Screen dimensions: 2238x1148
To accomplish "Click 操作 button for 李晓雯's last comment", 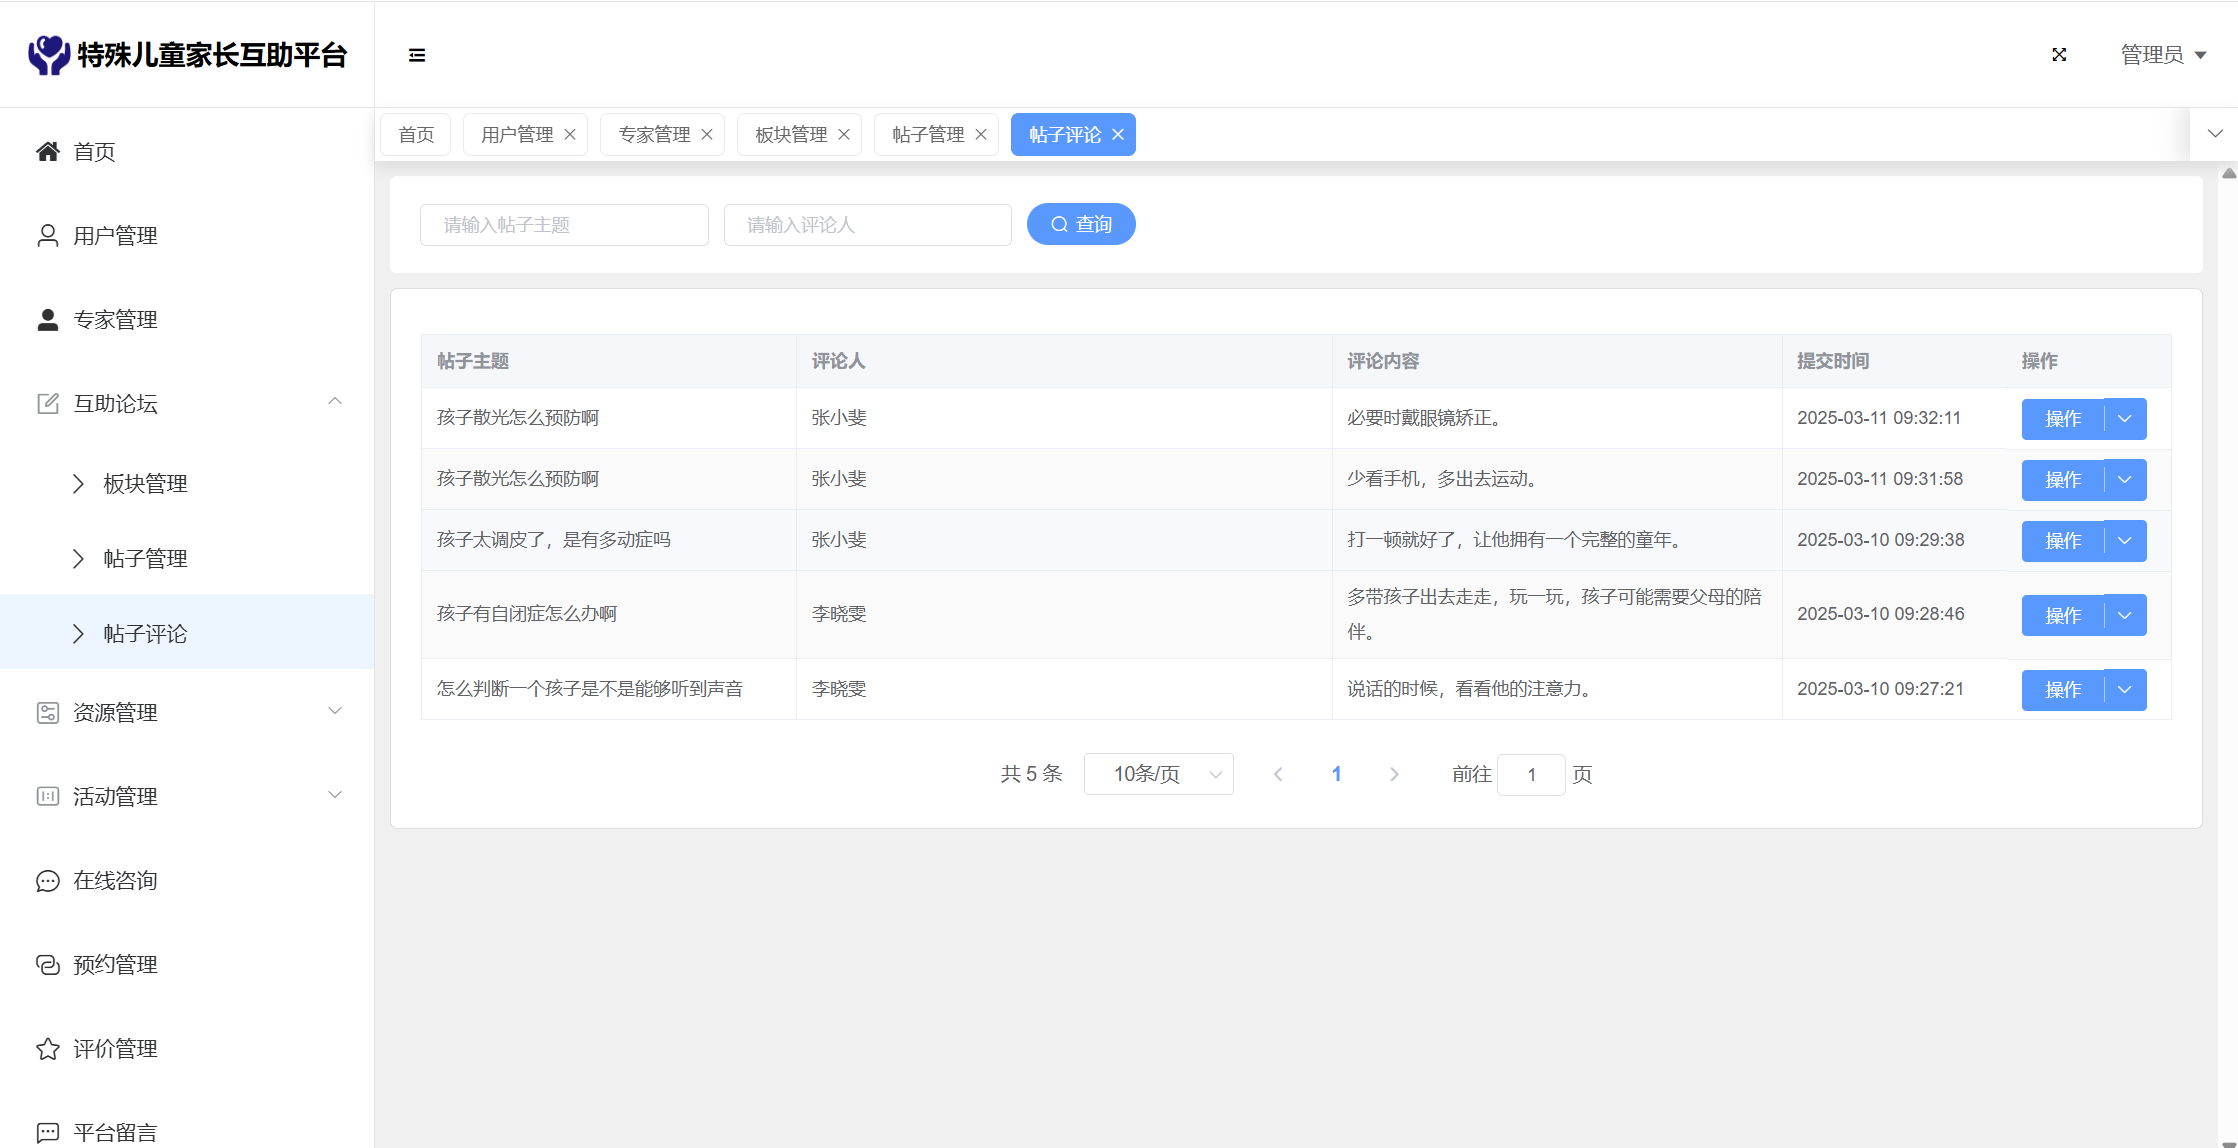I will point(2062,690).
